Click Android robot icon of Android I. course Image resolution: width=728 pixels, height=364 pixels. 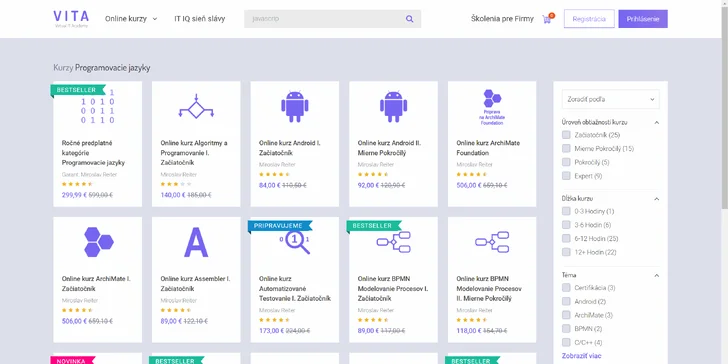coord(295,106)
